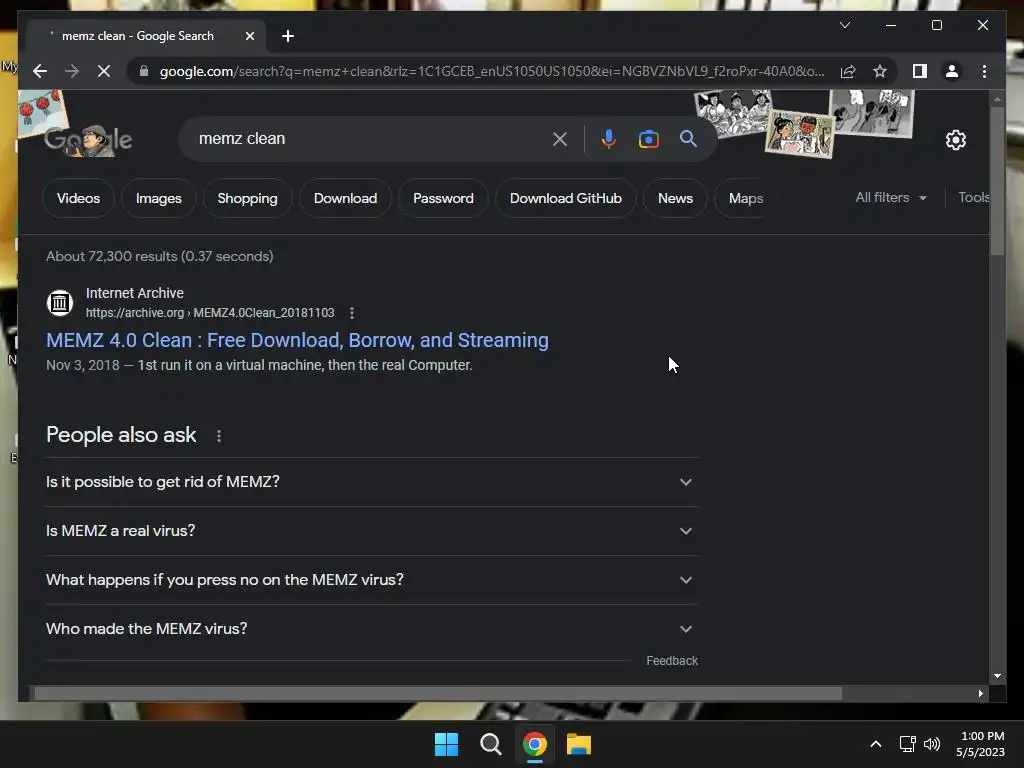The width and height of the screenshot is (1024, 768).
Task: Click the volume speaker tray icon
Action: [x=932, y=744]
